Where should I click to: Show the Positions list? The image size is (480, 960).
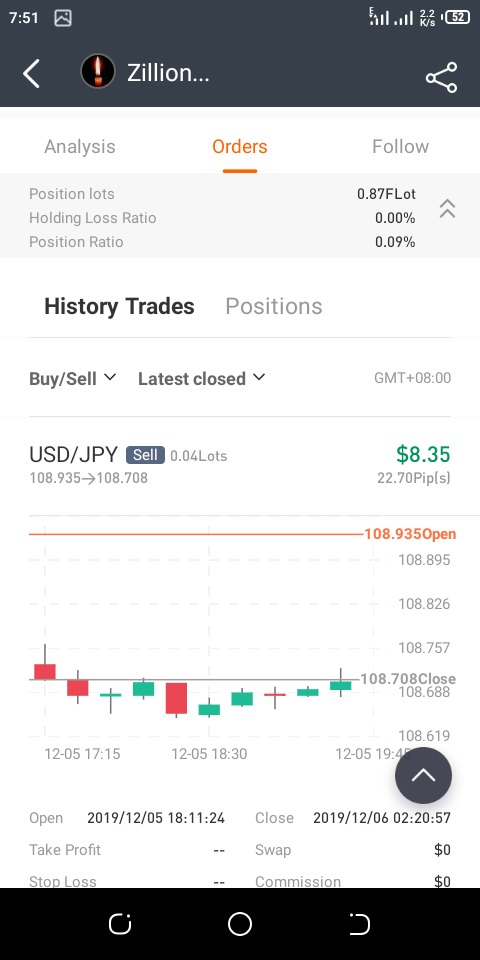pos(274,306)
